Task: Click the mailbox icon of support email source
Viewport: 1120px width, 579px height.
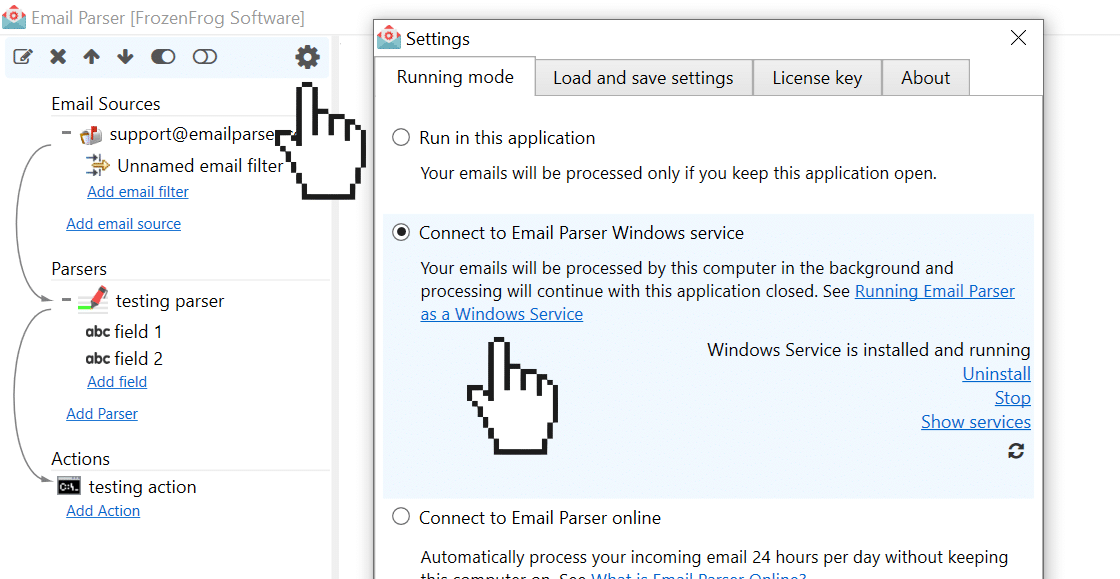Action: coord(91,134)
